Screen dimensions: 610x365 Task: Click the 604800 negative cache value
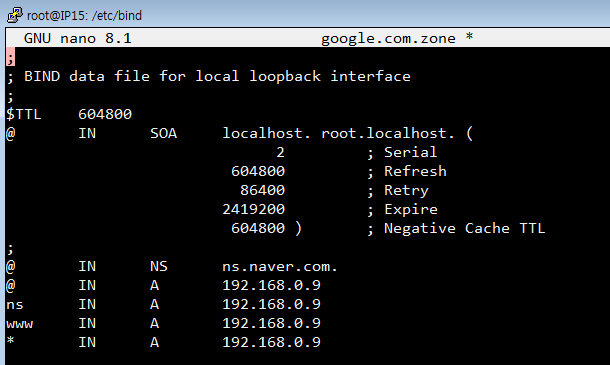(258, 228)
